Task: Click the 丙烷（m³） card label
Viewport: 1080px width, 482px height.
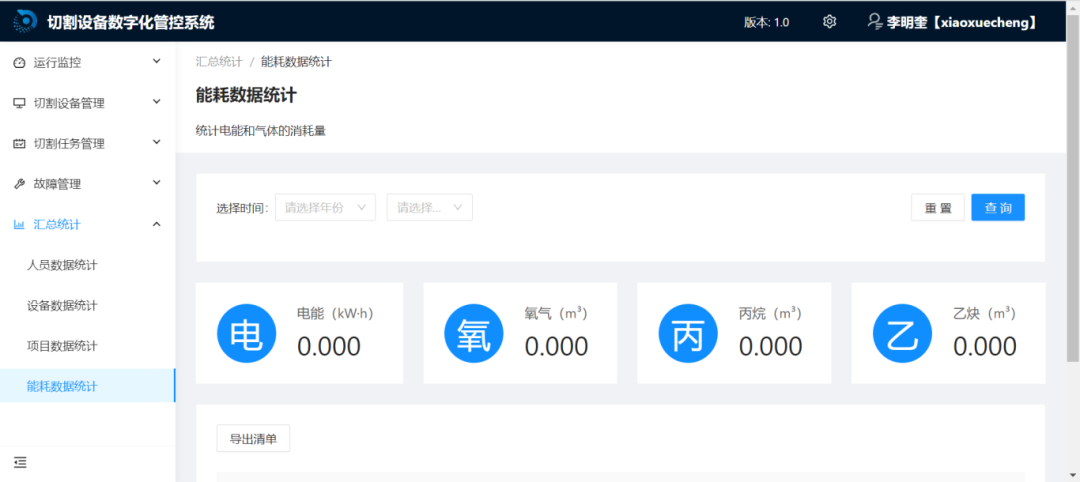Action: coord(770,314)
